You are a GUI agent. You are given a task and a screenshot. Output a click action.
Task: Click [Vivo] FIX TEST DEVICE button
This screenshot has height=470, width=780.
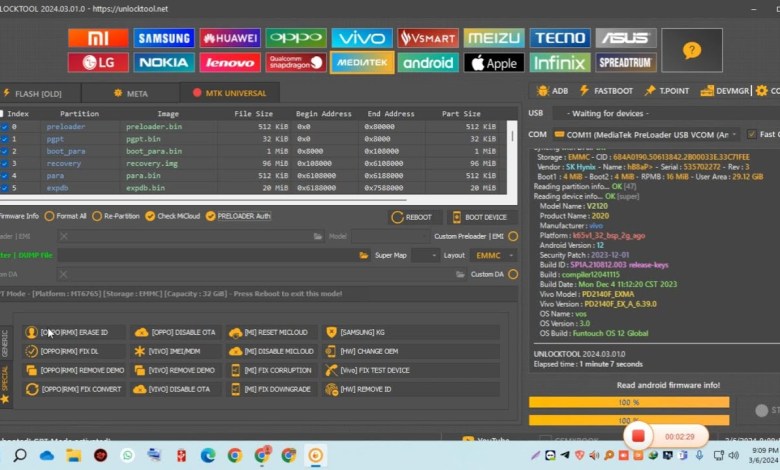(x=410, y=370)
